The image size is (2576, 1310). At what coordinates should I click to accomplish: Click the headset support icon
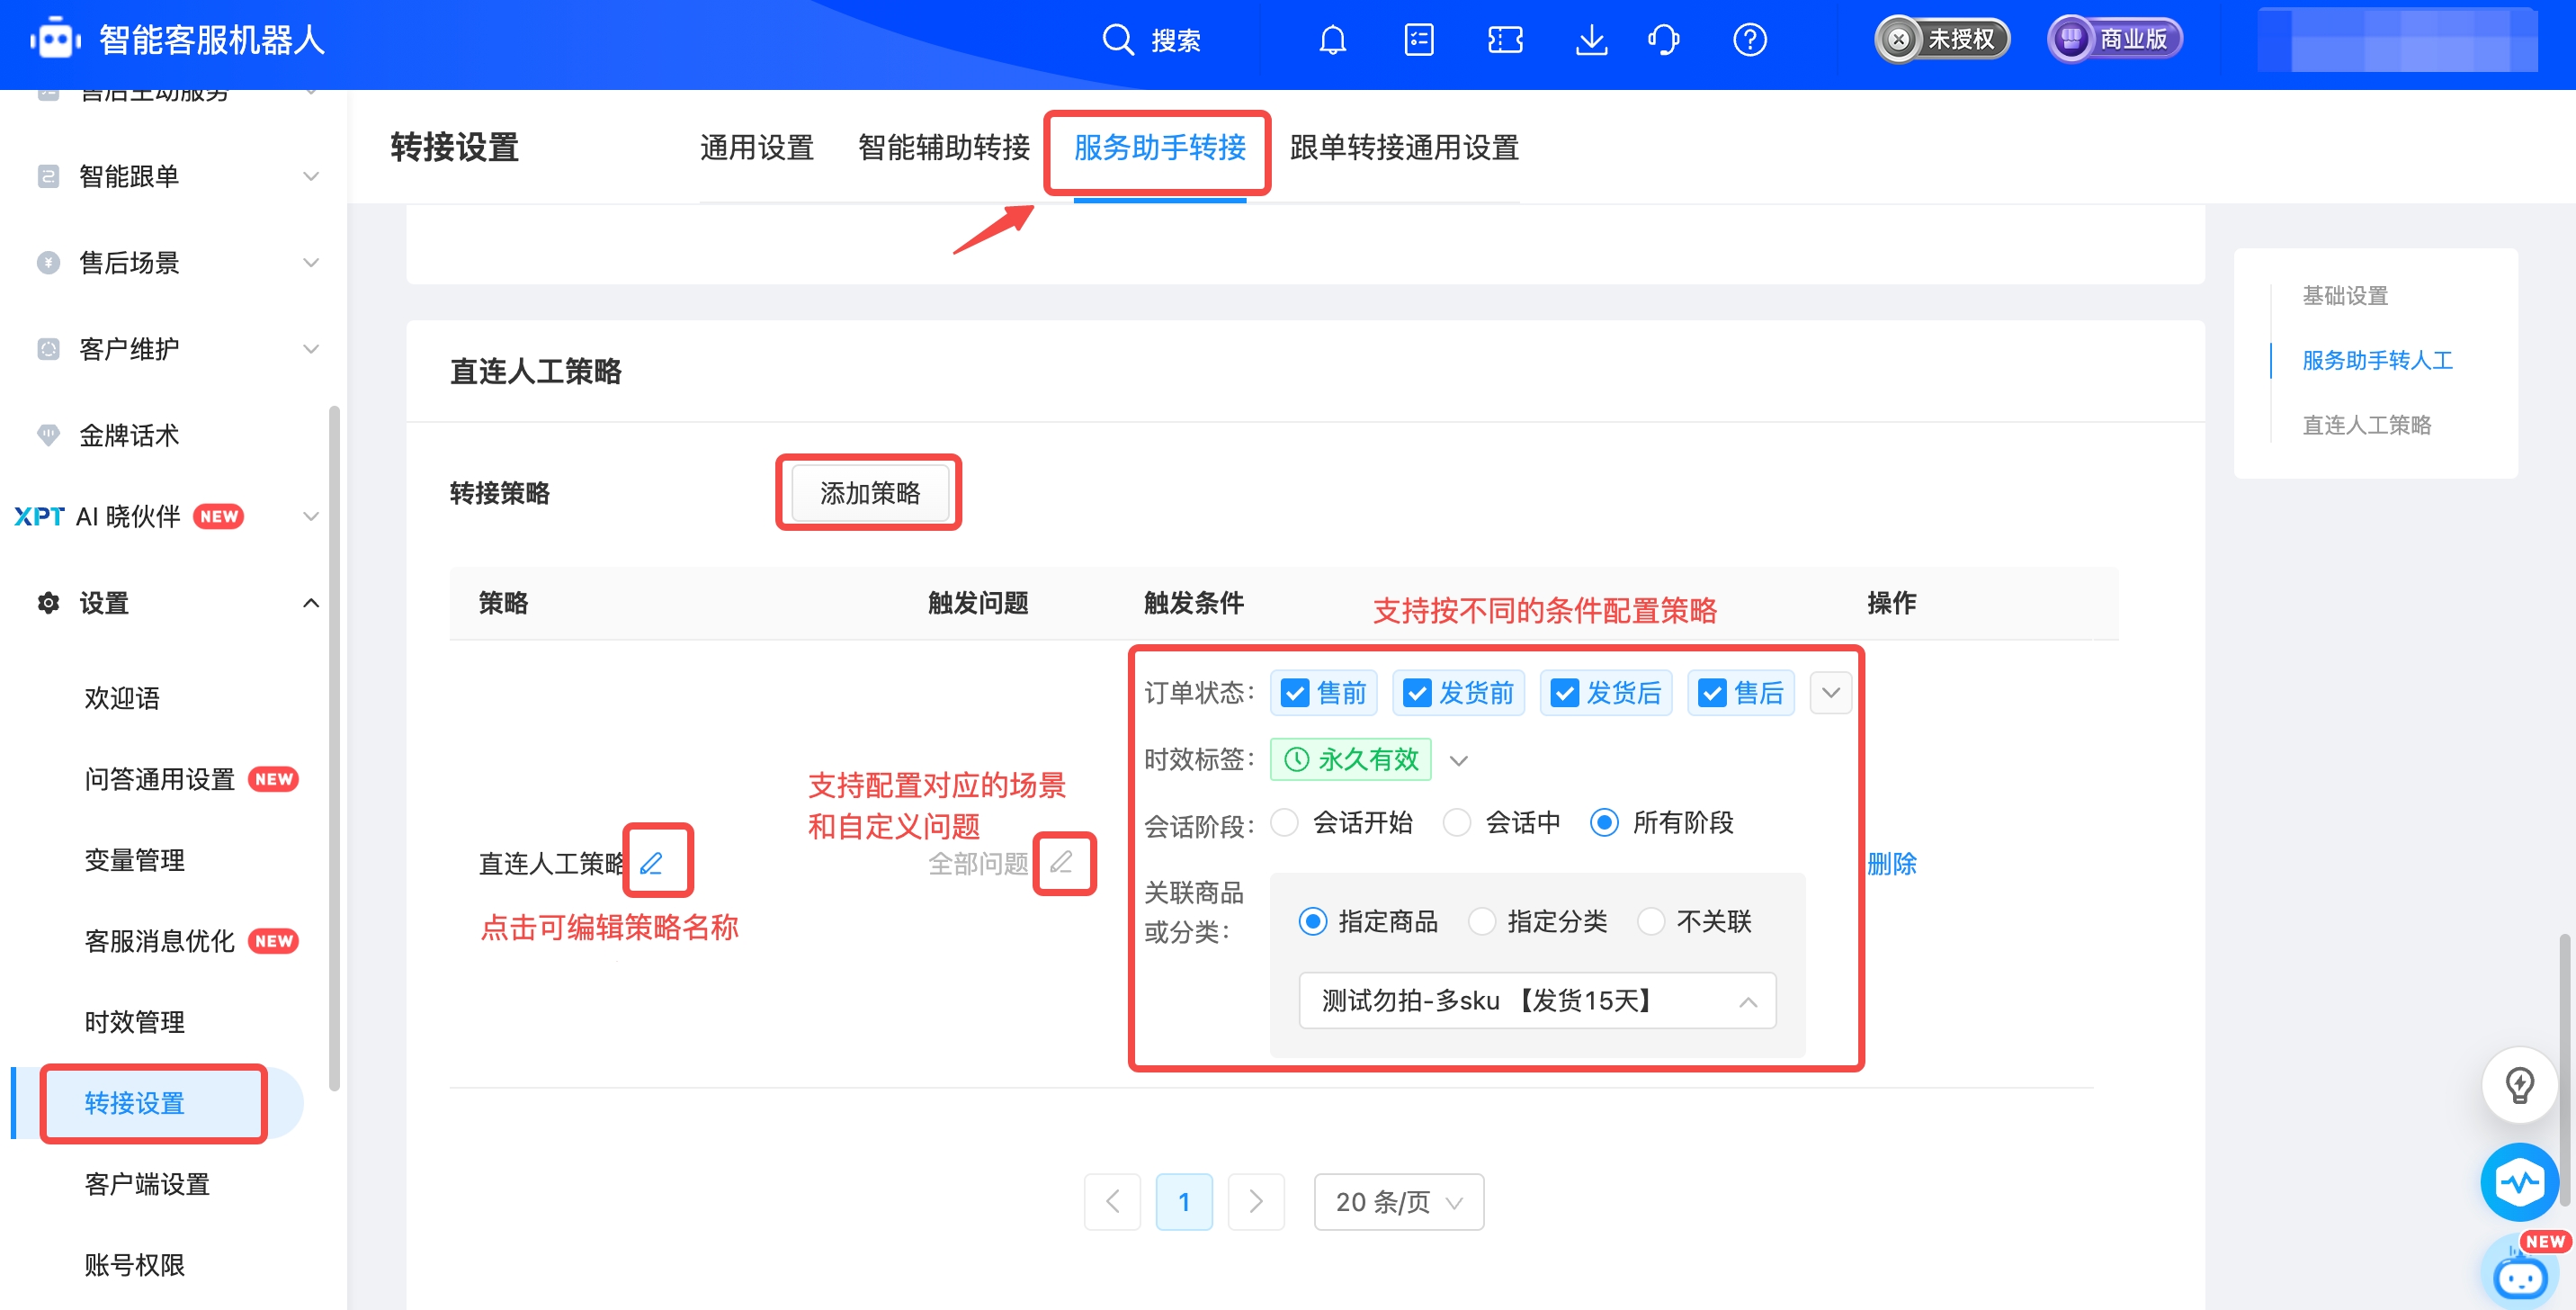[x=1663, y=40]
